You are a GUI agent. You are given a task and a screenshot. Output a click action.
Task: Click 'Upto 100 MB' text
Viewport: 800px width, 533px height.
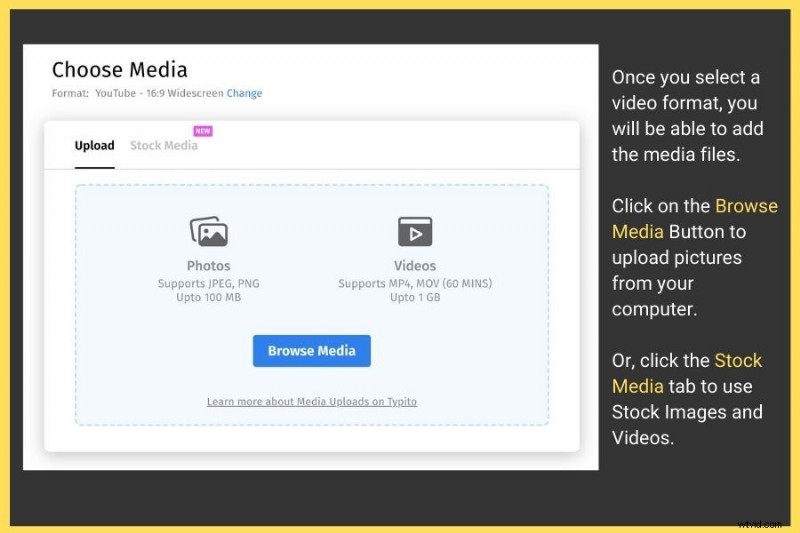(x=209, y=297)
